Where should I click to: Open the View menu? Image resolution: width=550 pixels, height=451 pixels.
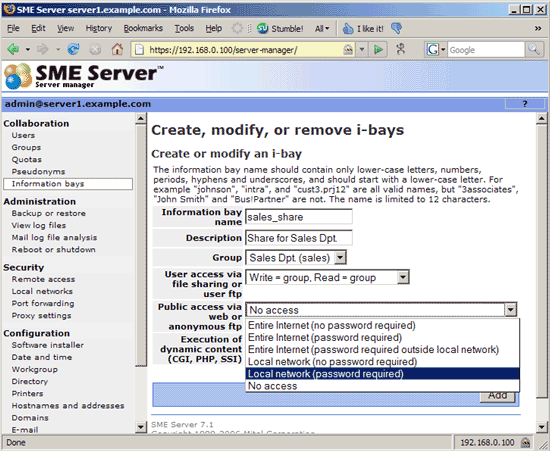click(x=66, y=28)
